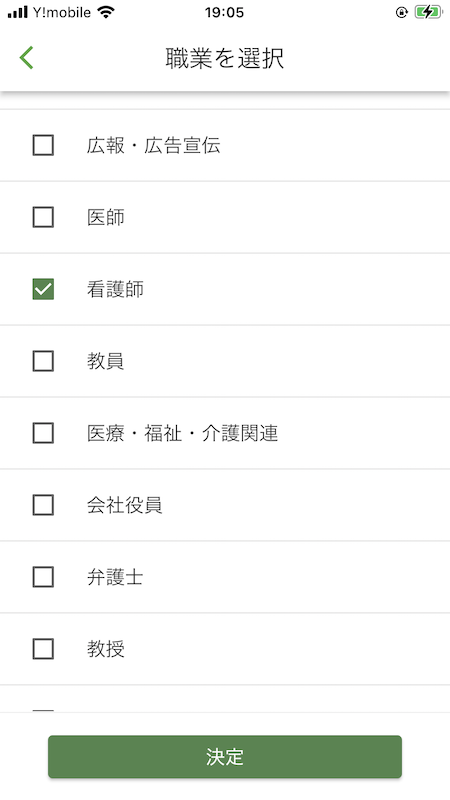Check the 会社役員 checkbox
This screenshot has height=800, width=450.
(43, 505)
